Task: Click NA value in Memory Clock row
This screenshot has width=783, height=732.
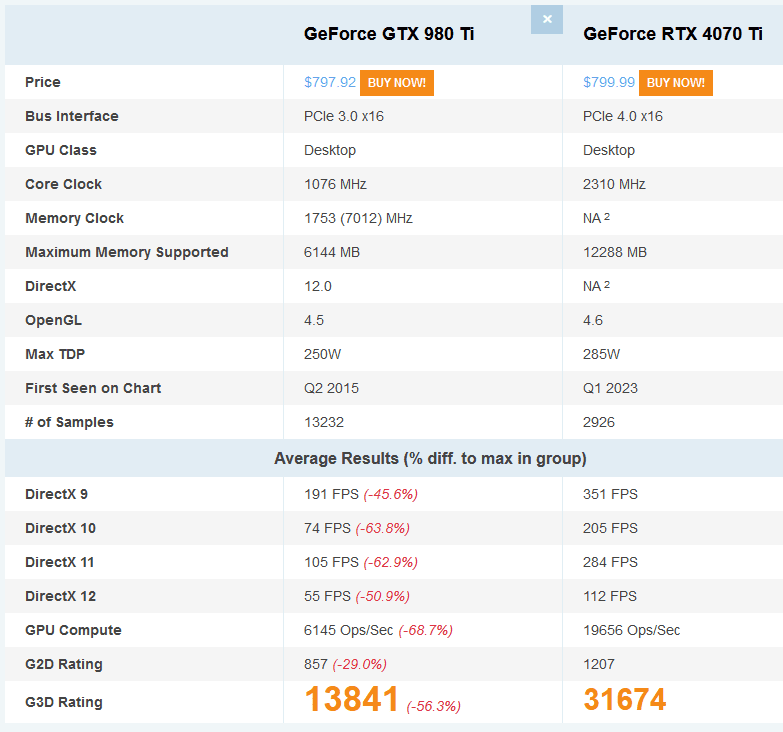Action: (596, 218)
